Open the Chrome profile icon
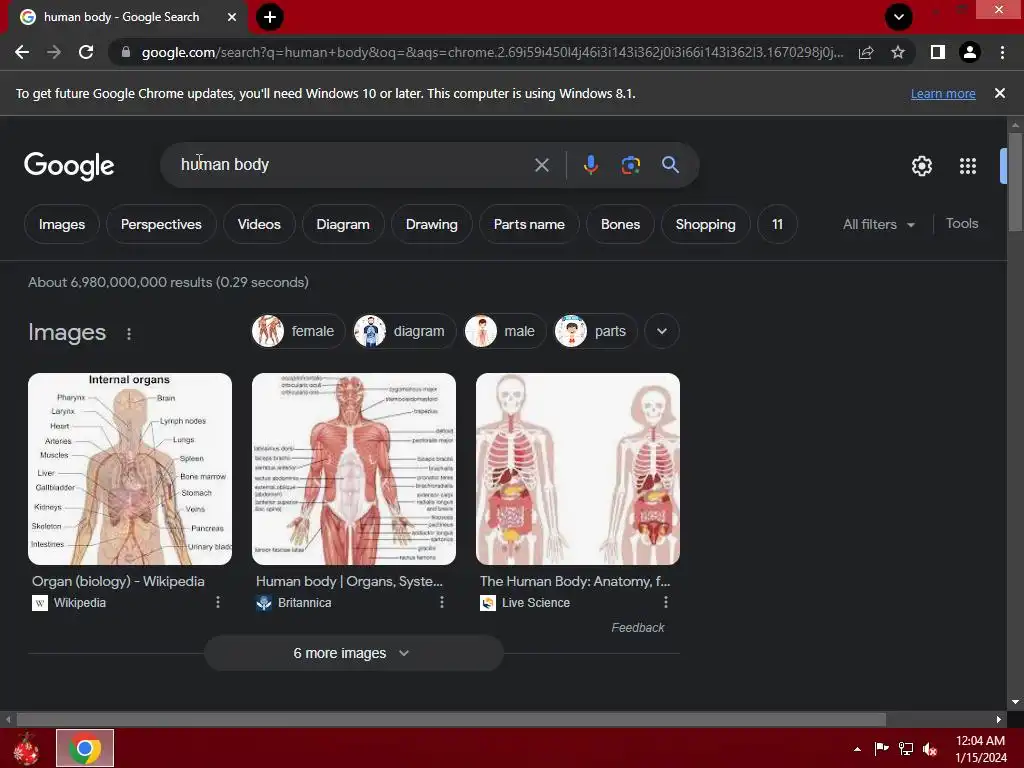The width and height of the screenshot is (1024, 768). (970, 52)
